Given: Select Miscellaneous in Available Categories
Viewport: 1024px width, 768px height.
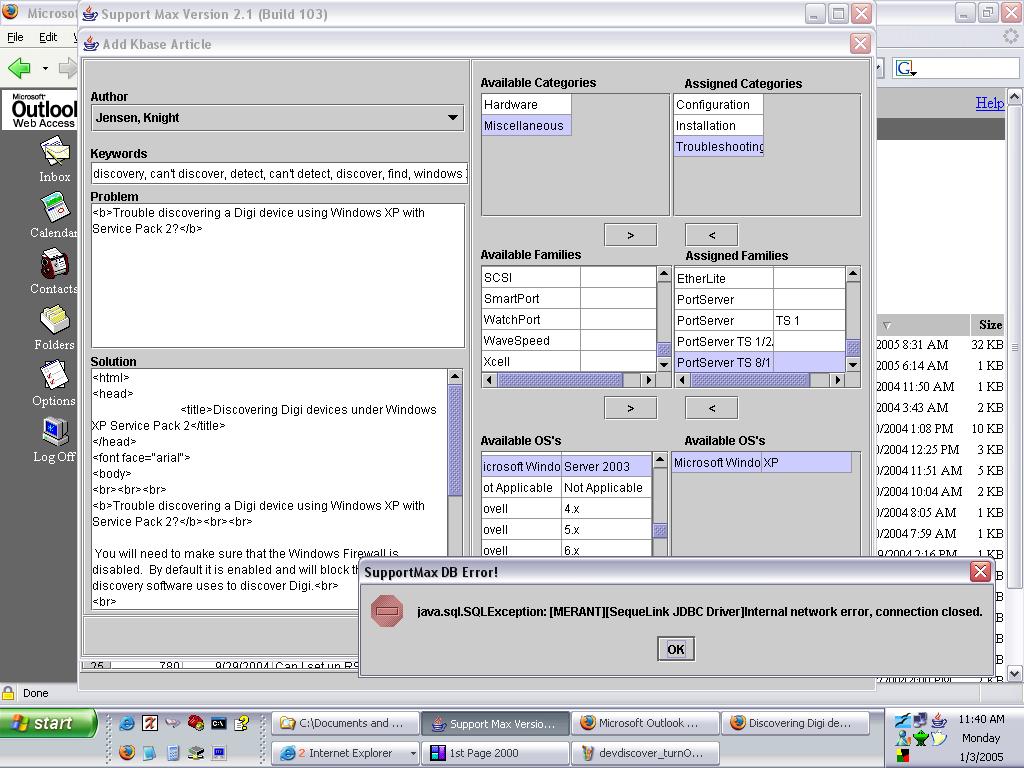Looking at the screenshot, I should click(x=524, y=126).
